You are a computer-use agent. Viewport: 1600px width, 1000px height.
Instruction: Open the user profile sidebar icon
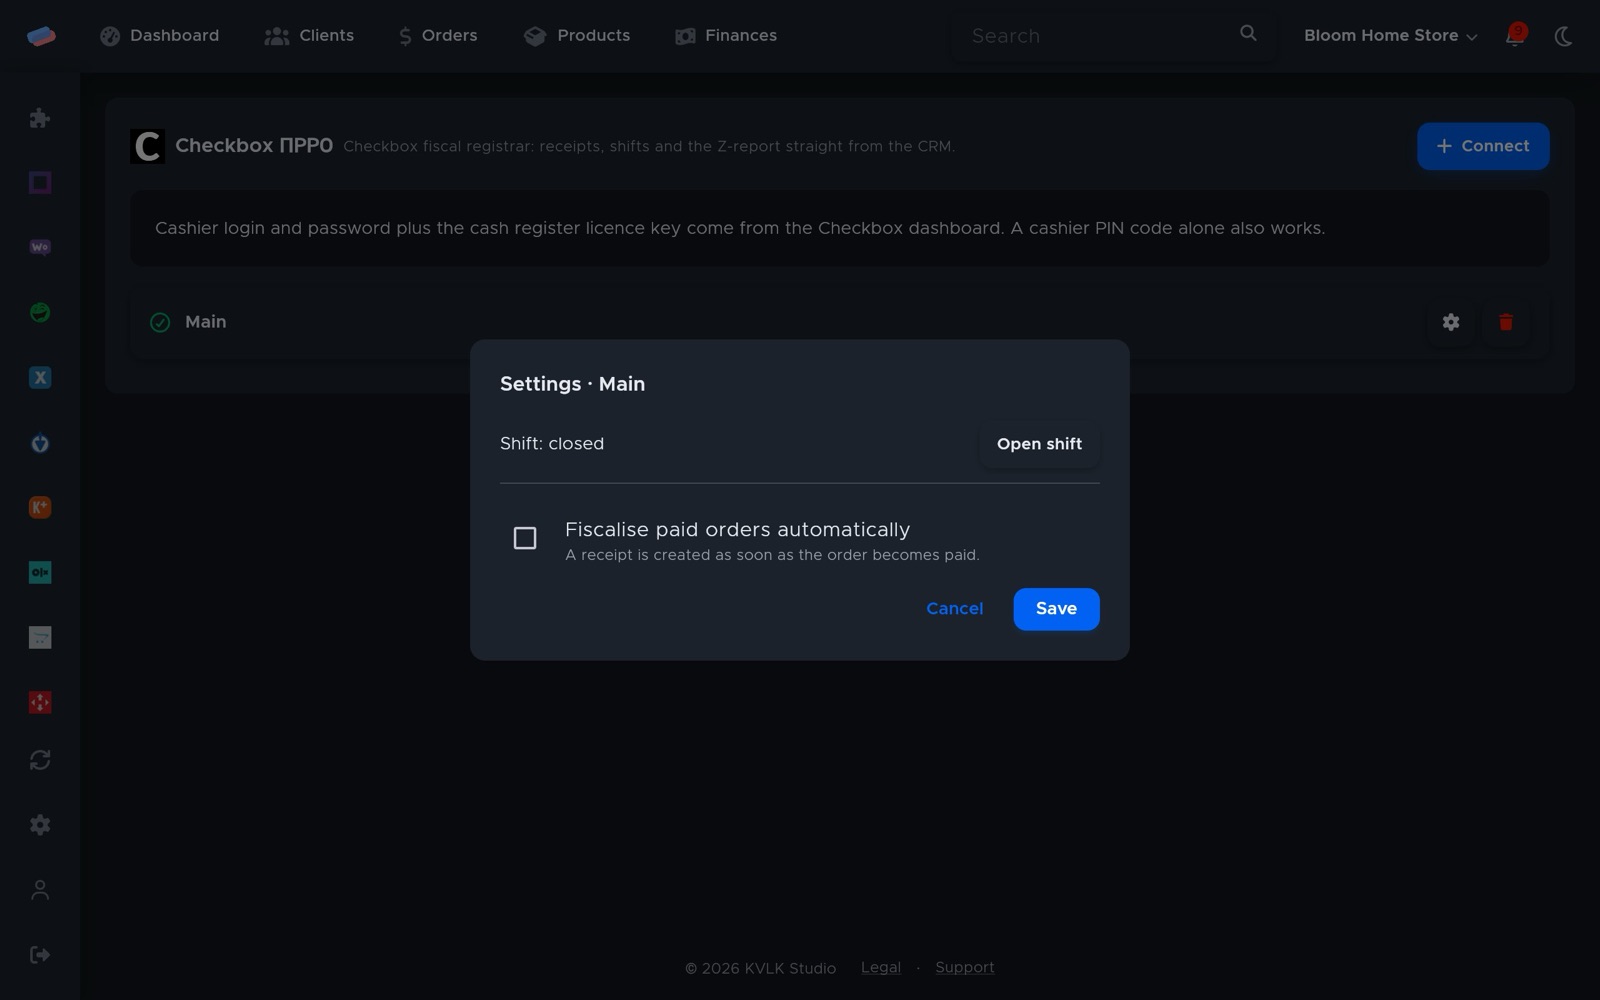[x=40, y=890]
